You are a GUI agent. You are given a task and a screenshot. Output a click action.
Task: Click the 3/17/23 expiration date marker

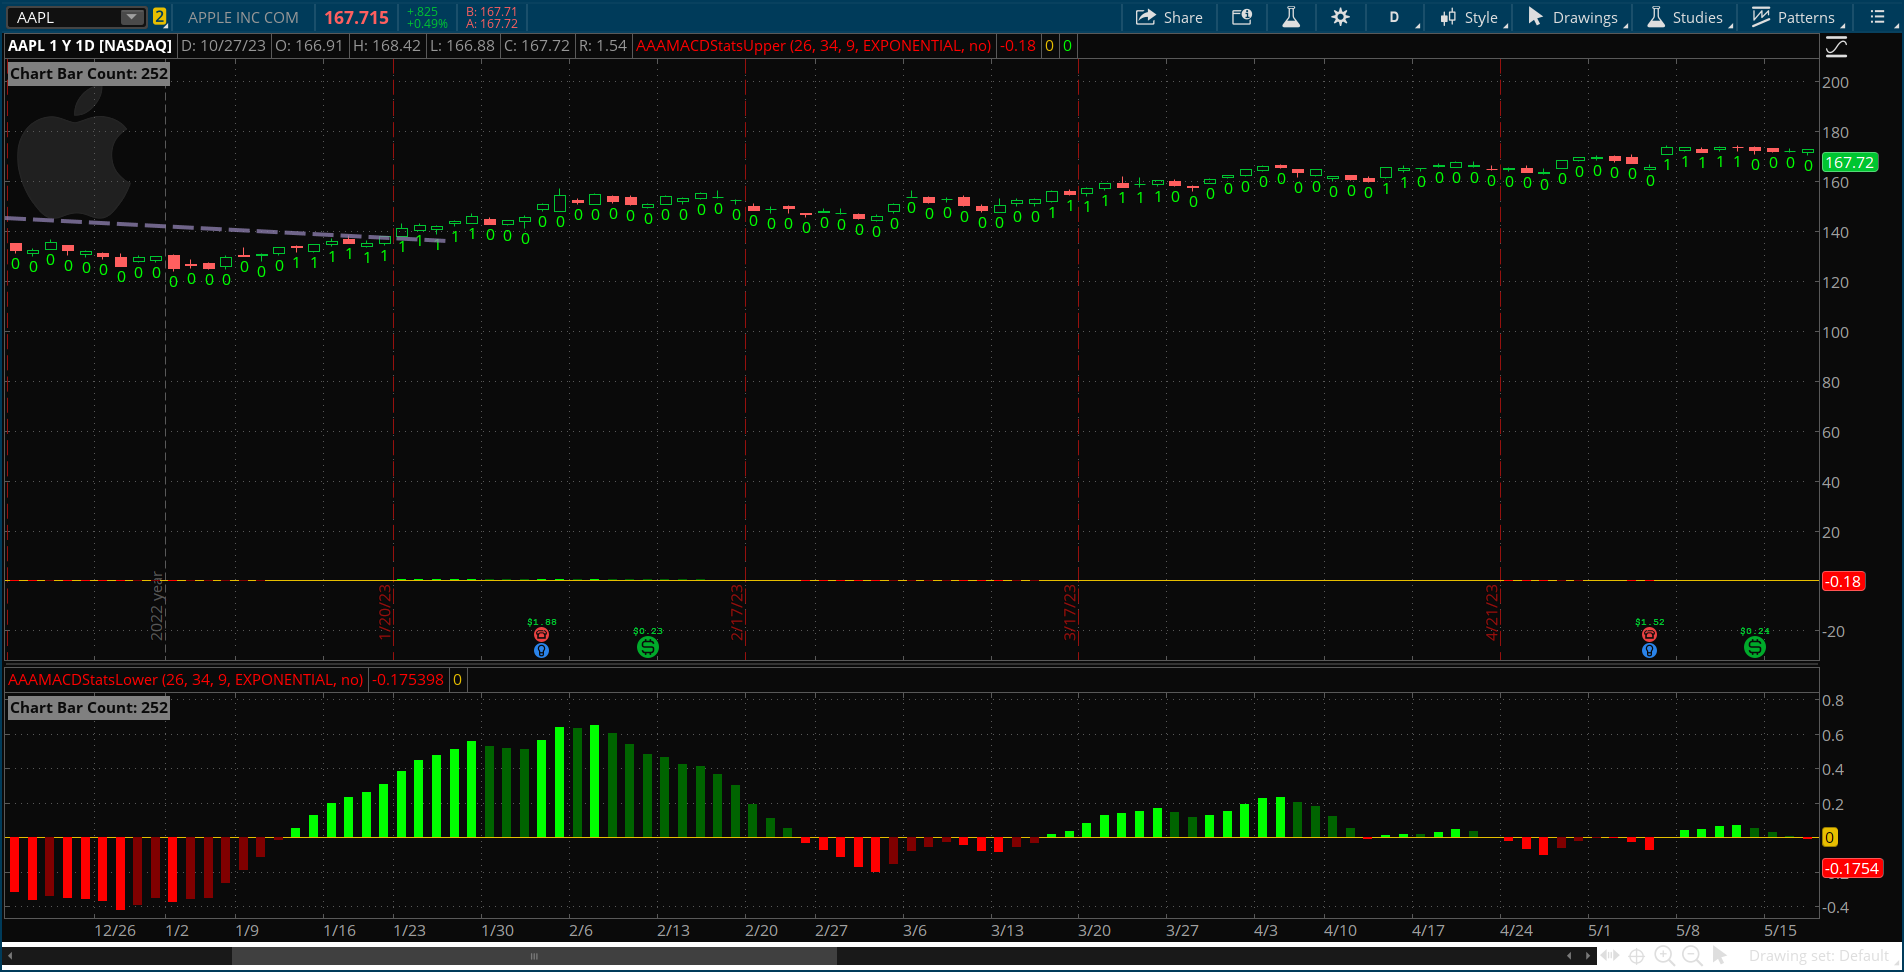coord(1069,612)
